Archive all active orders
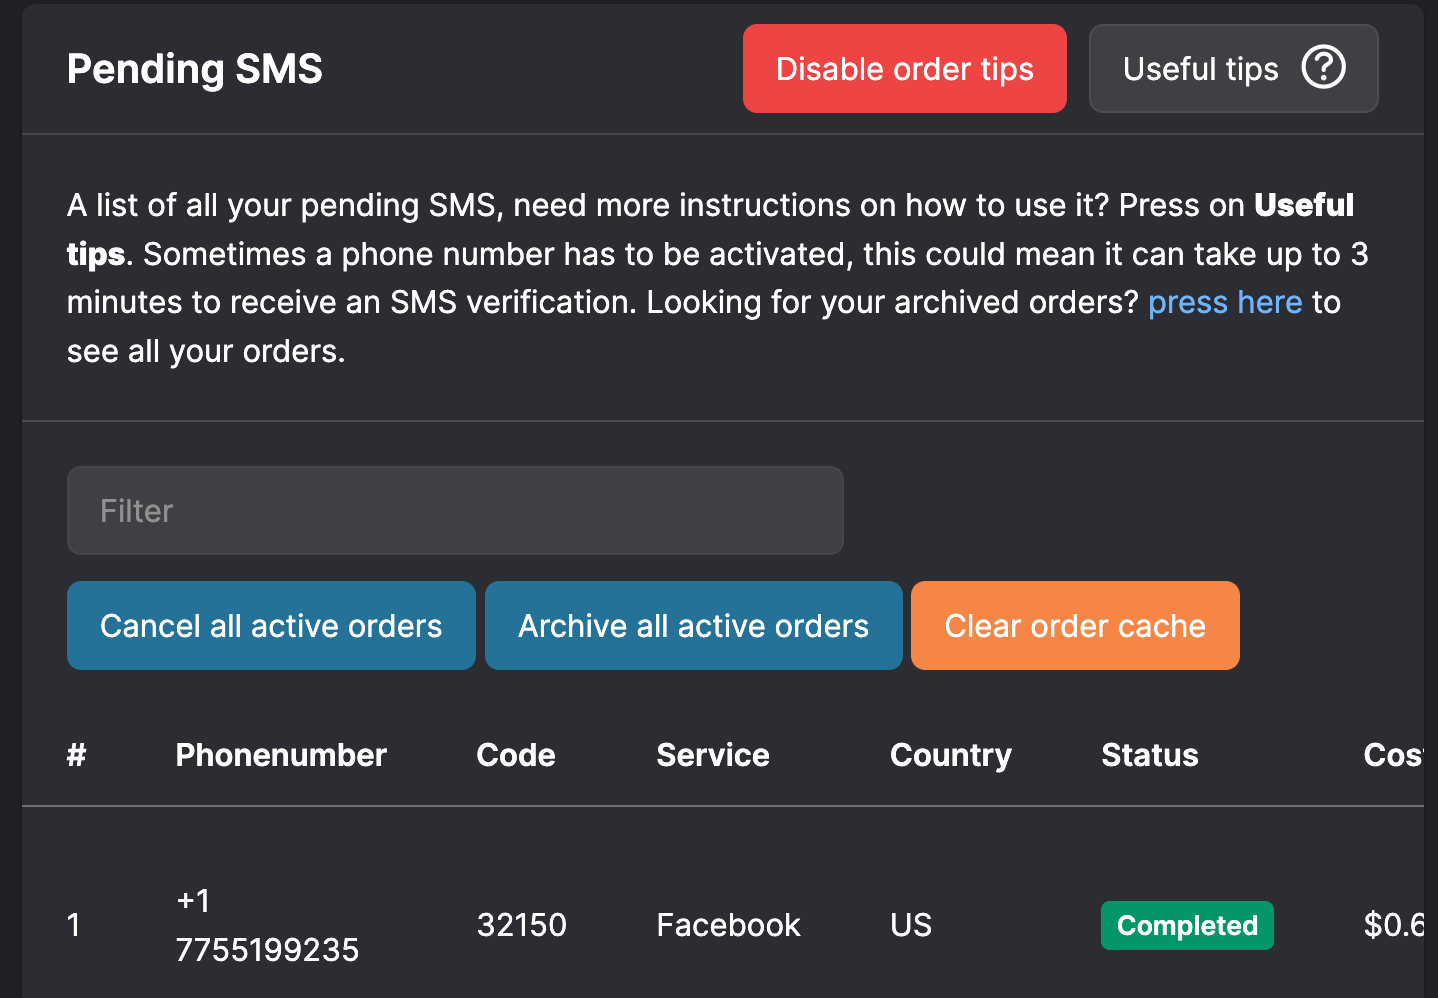 click(x=693, y=626)
